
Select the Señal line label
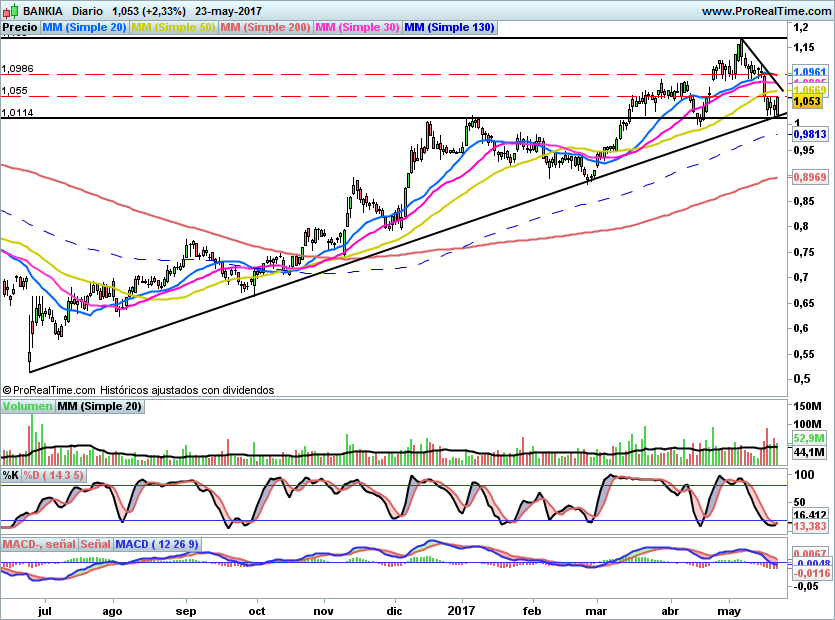tap(95, 544)
